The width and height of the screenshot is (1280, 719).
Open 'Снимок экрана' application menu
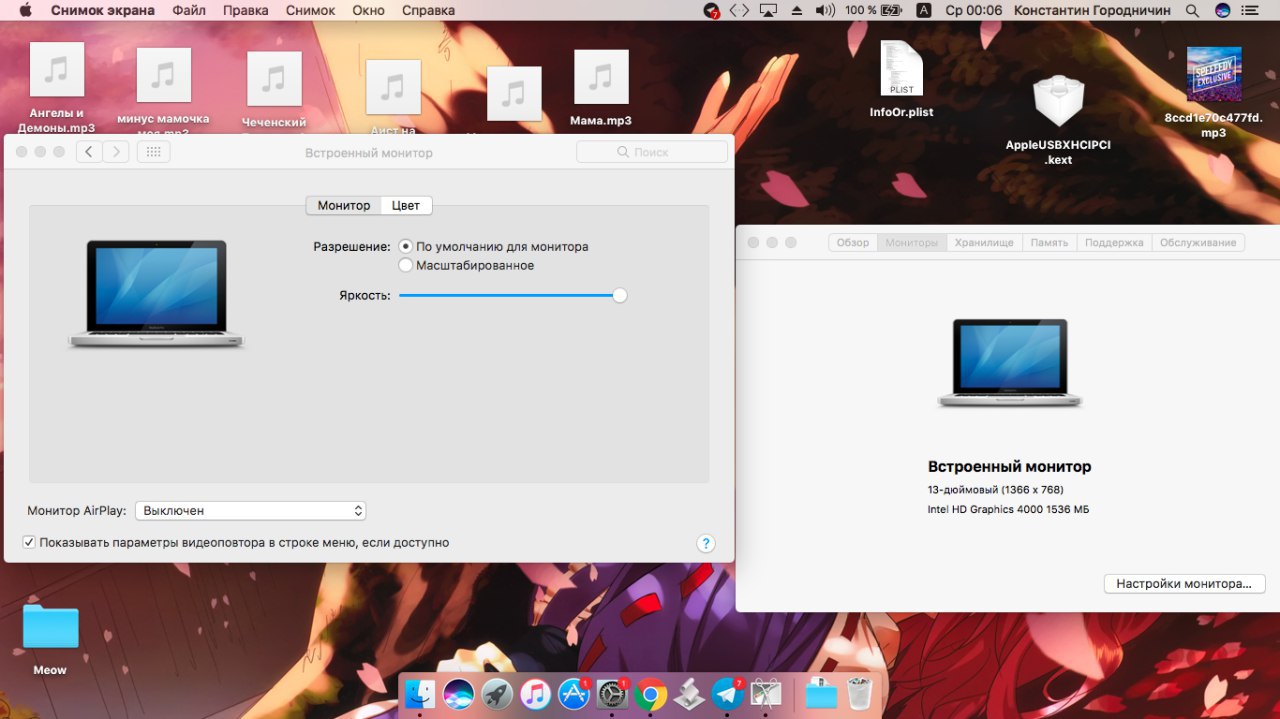[102, 10]
